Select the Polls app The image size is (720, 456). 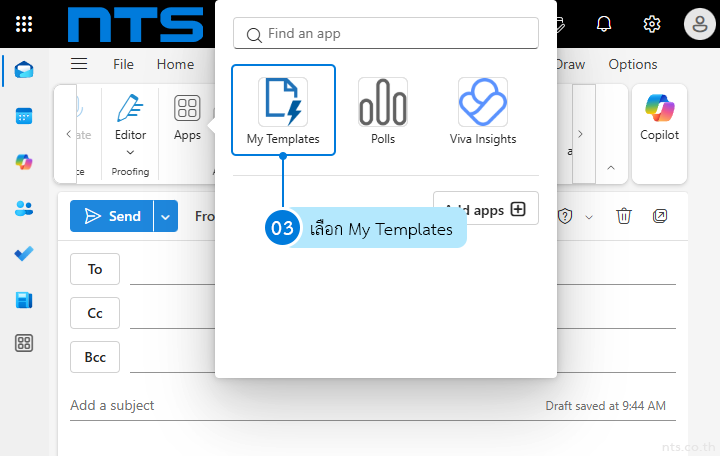coord(383,110)
